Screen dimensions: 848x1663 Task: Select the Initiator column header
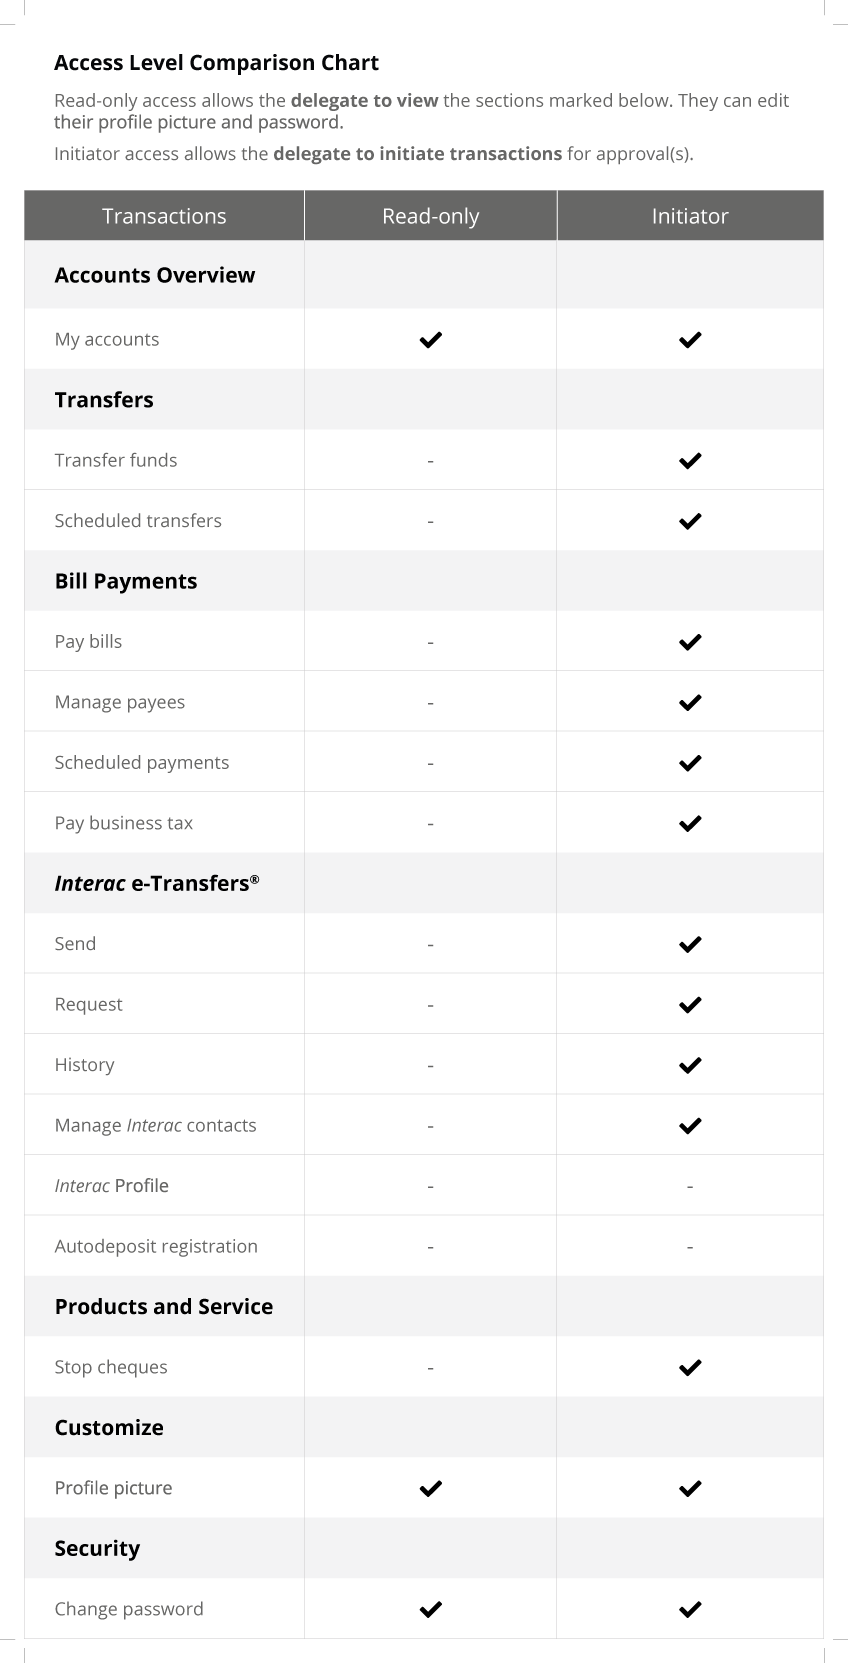click(690, 216)
